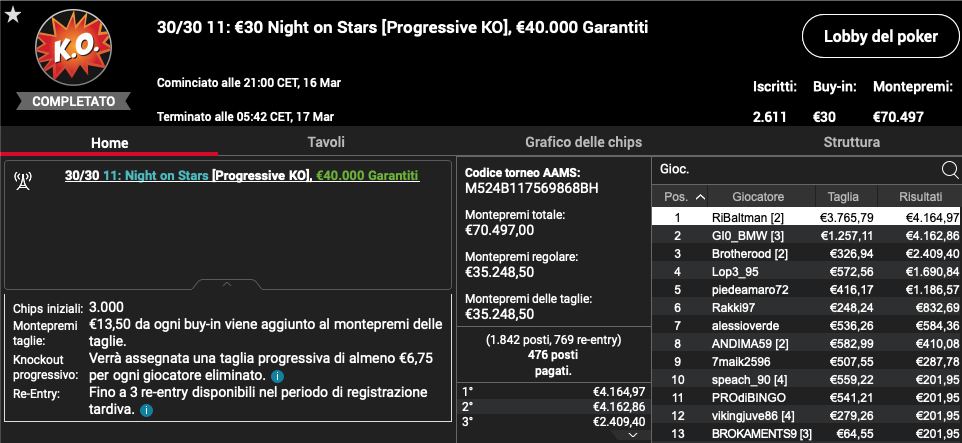The image size is (962, 443).
Task: Sort by Risultati column header
Action: coord(920,197)
